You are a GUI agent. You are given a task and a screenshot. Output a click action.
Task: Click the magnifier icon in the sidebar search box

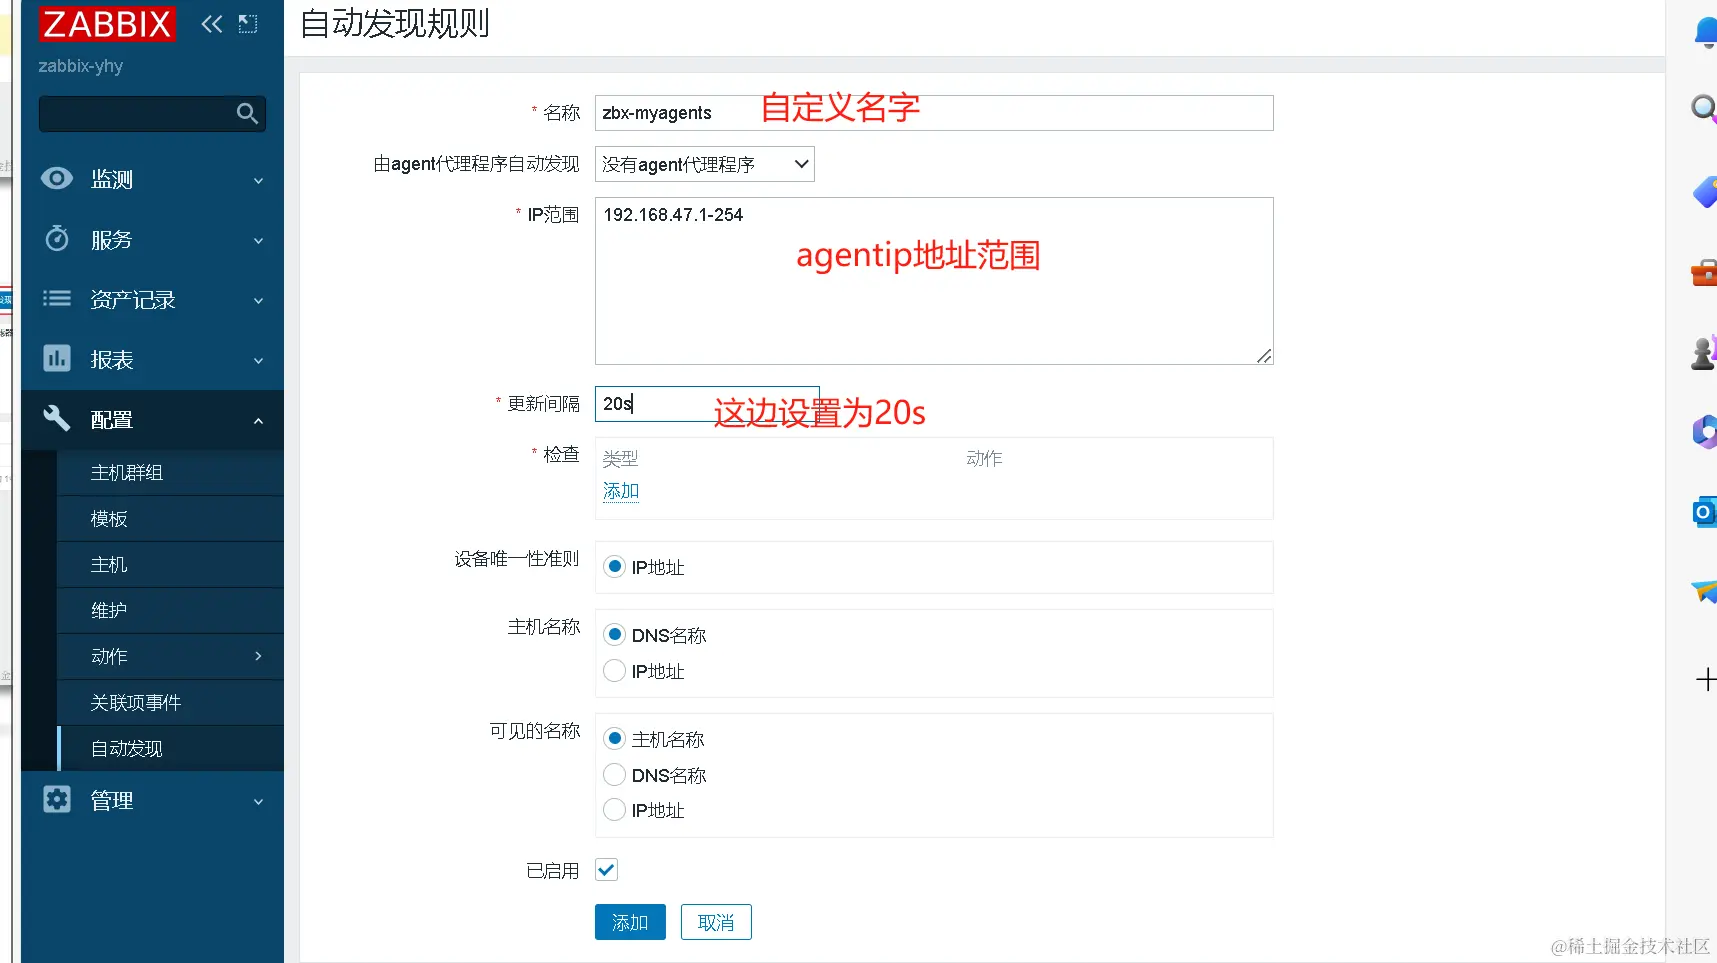click(x=247, y=114)
